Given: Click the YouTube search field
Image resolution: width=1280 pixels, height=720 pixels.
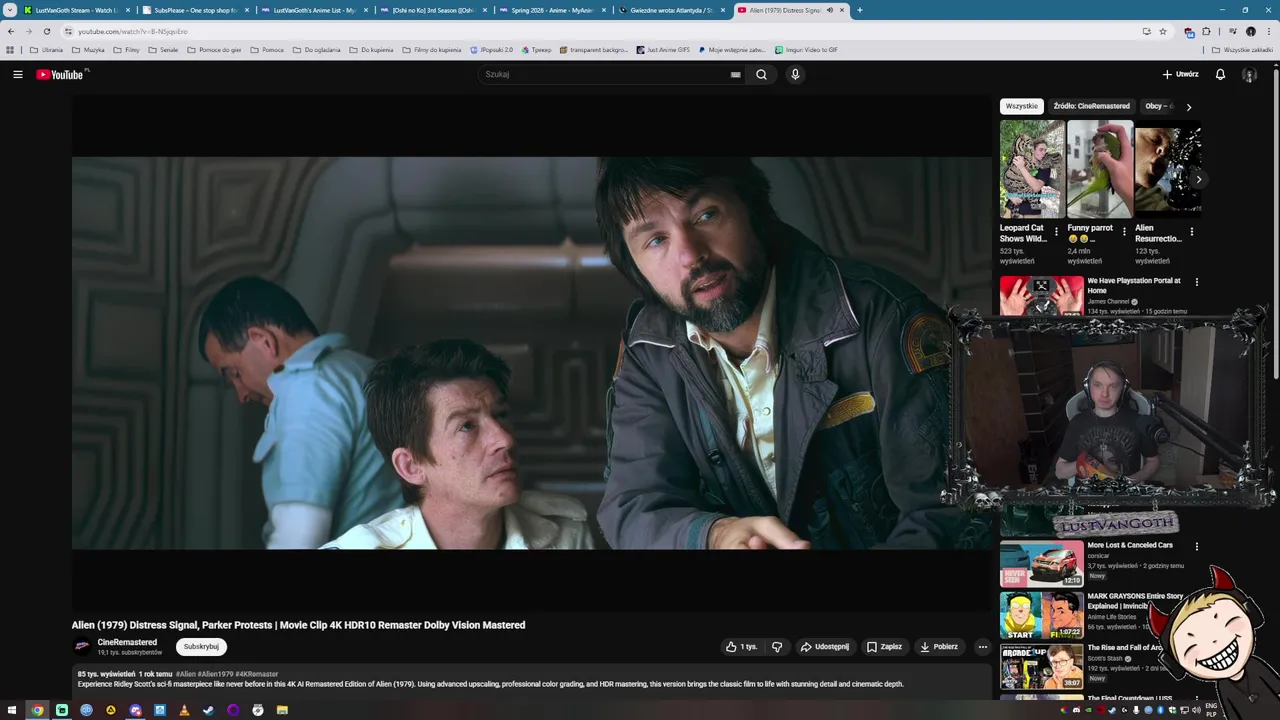Looking at the screenshot, I should point(605,74).
